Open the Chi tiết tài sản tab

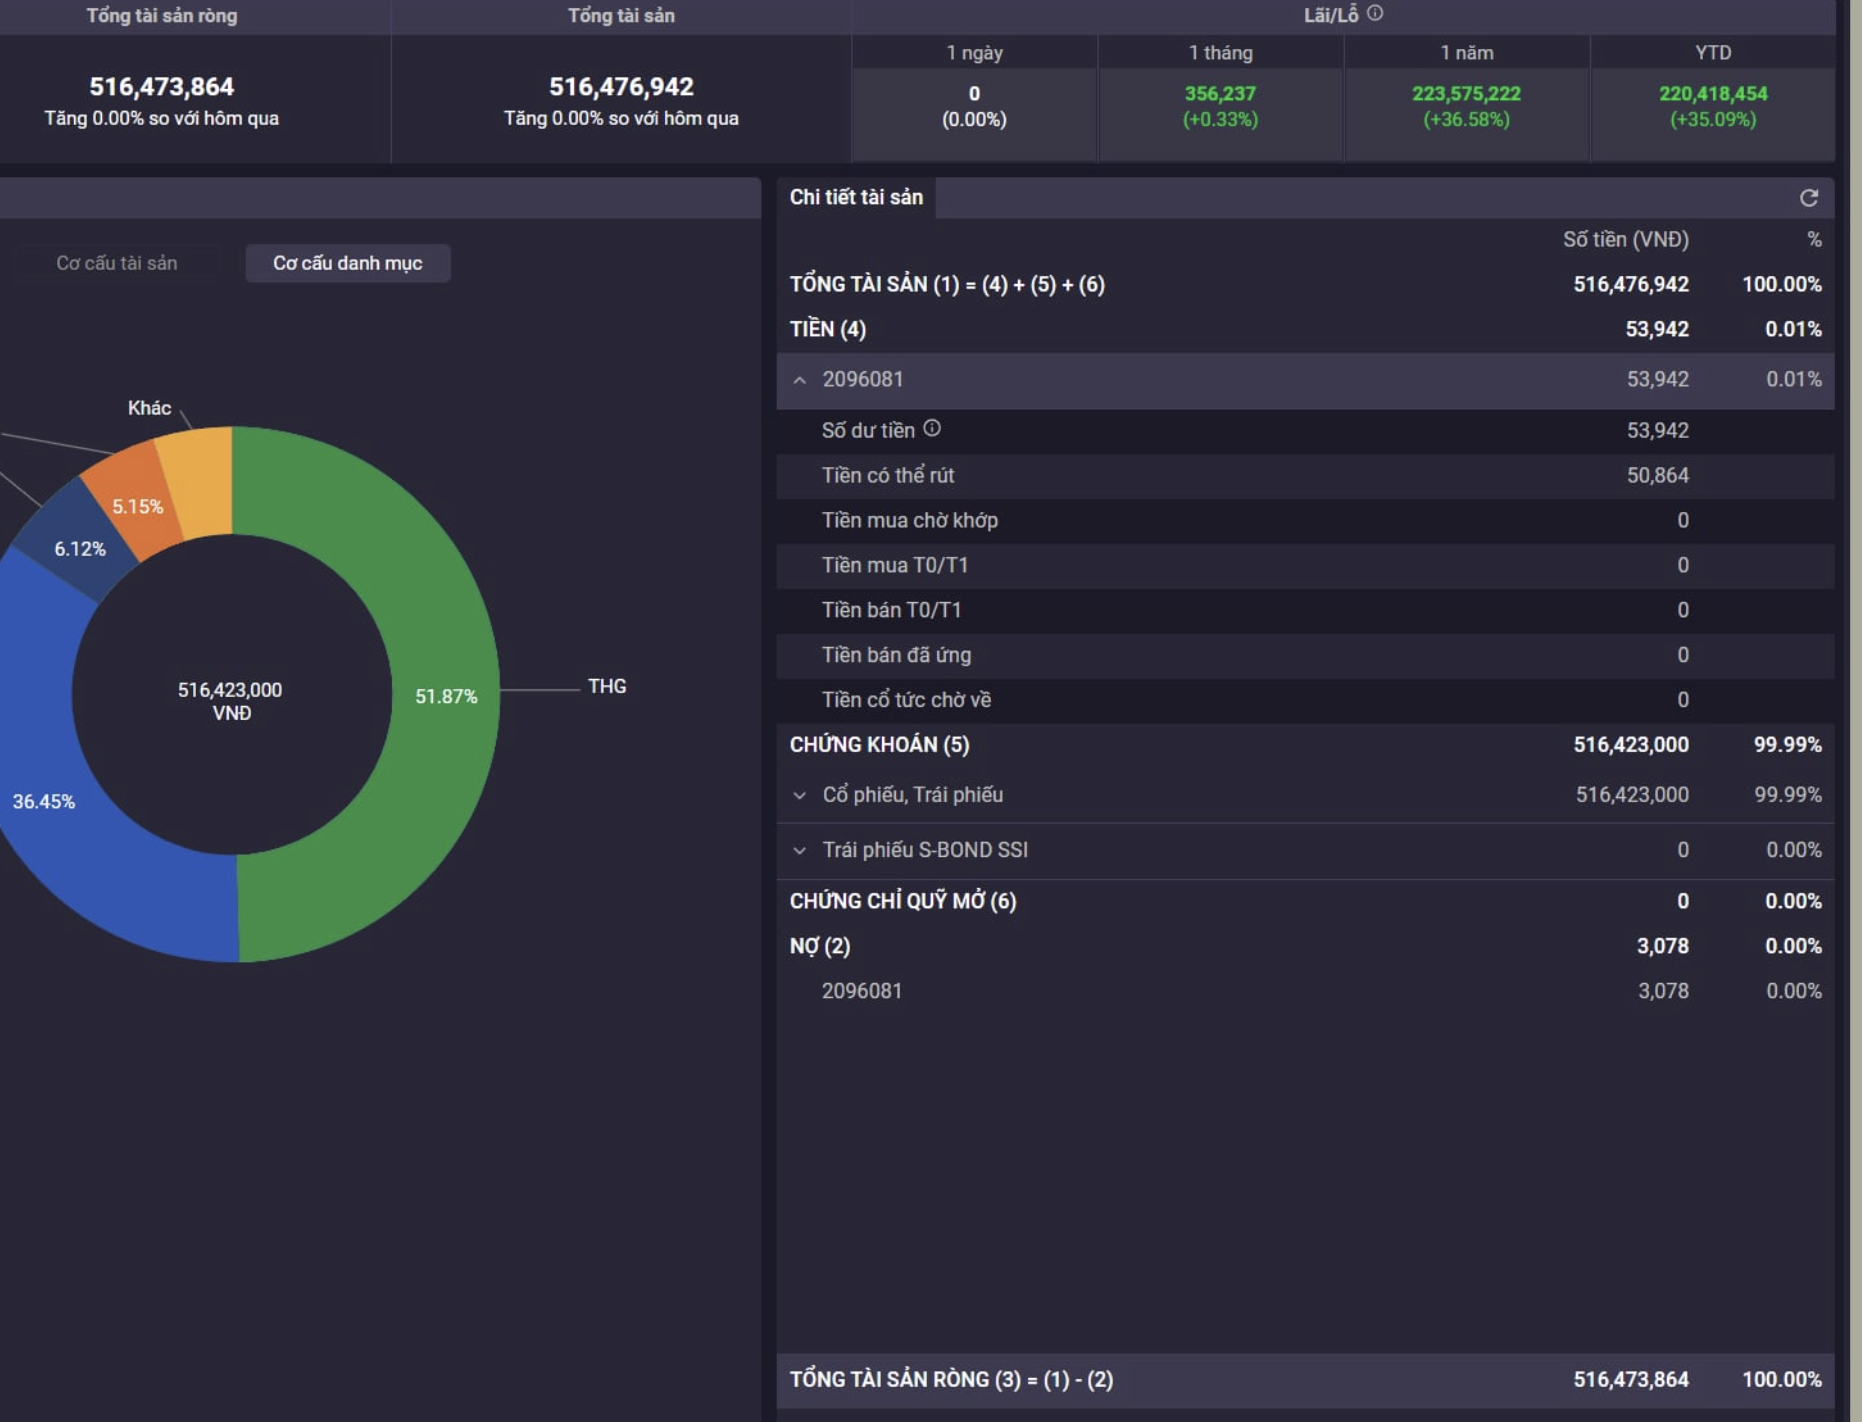tap(856, 197)
